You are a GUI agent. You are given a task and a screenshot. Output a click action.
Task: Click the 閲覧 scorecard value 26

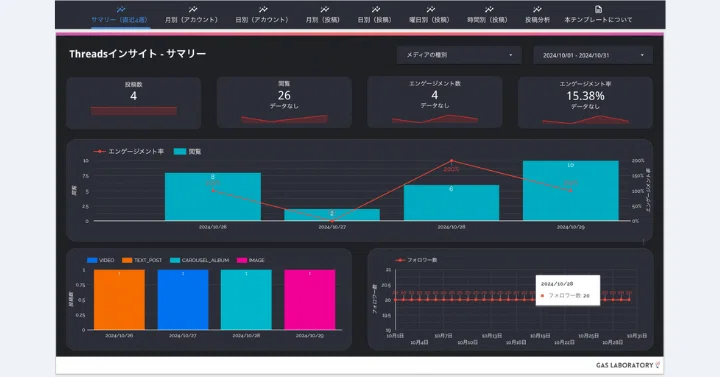(284, 96)
